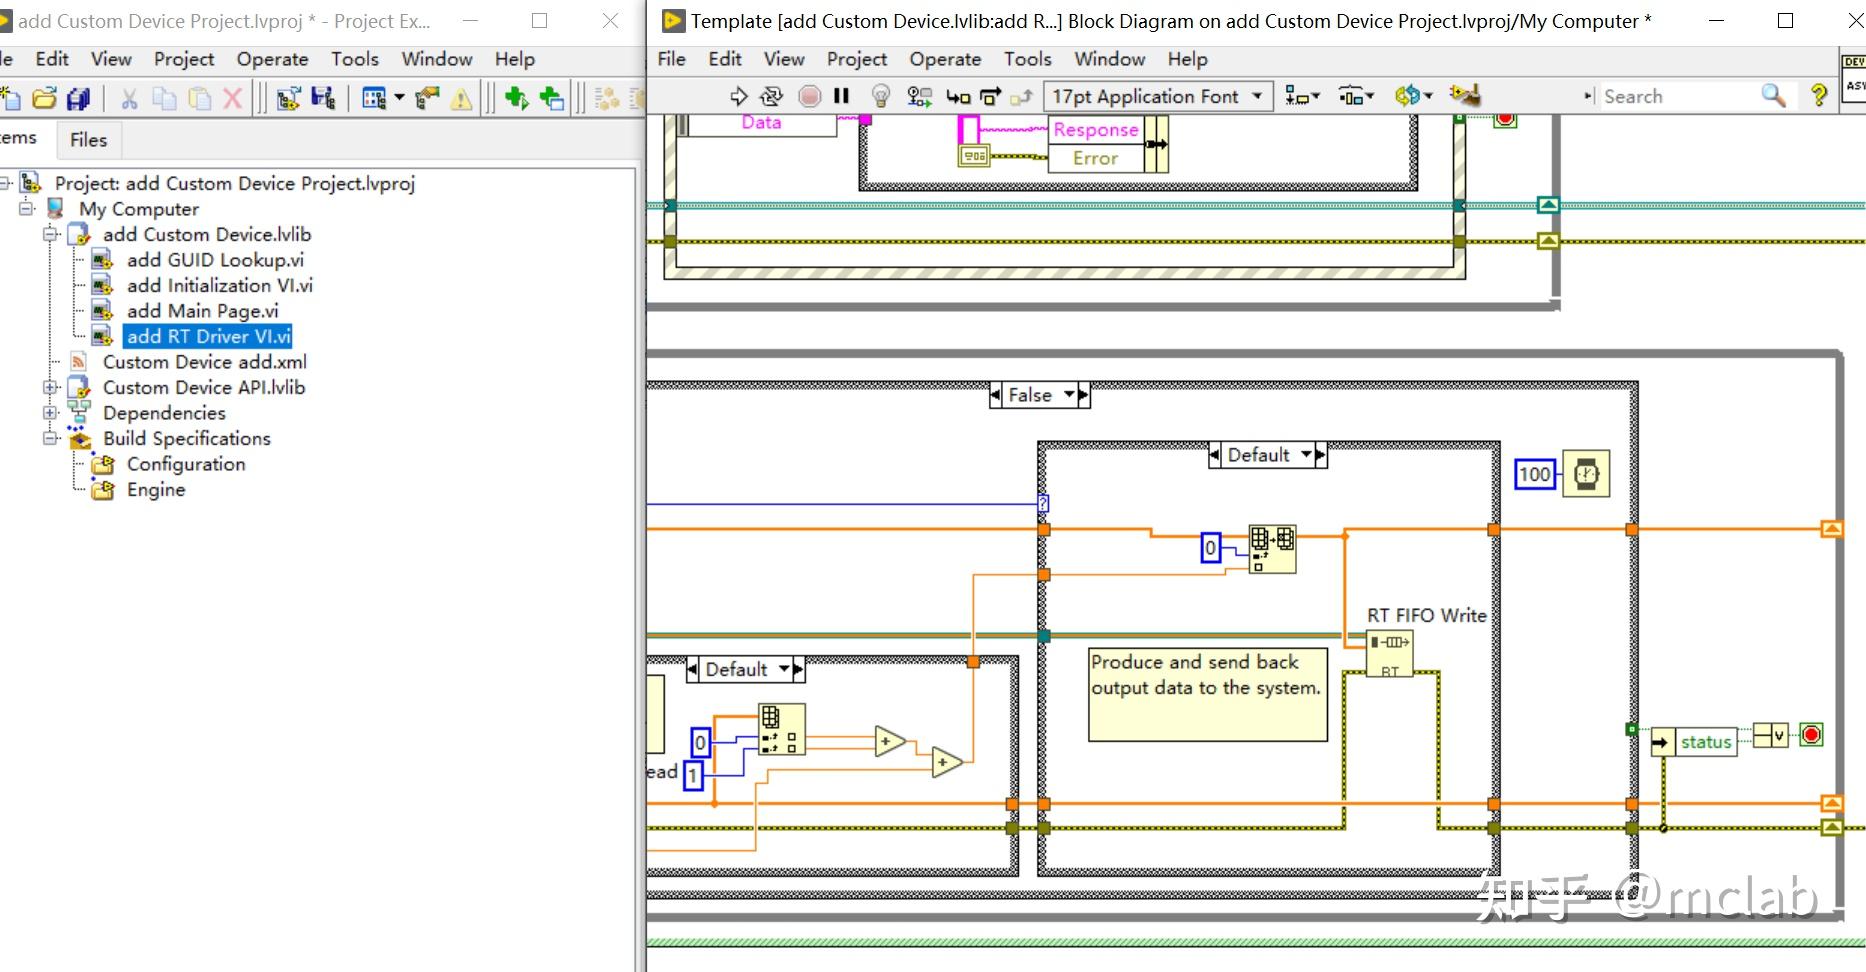Expand the Dependencies tree node

[x=50, y=413]
